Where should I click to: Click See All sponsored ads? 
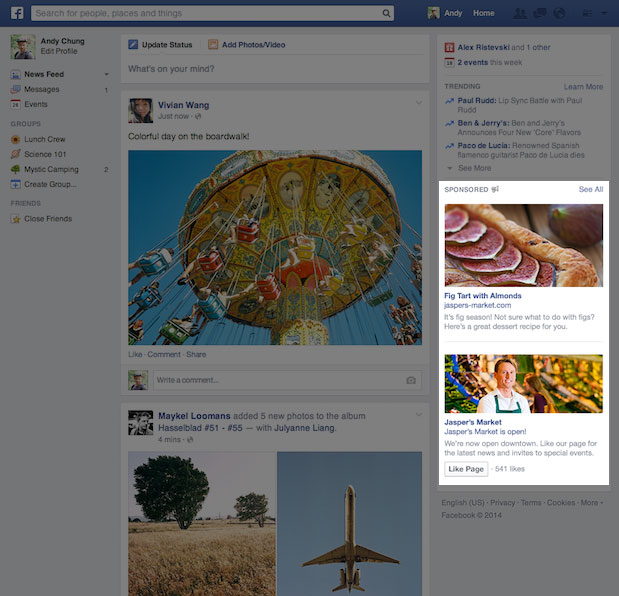pyautogui.click(x=590, y=189)
